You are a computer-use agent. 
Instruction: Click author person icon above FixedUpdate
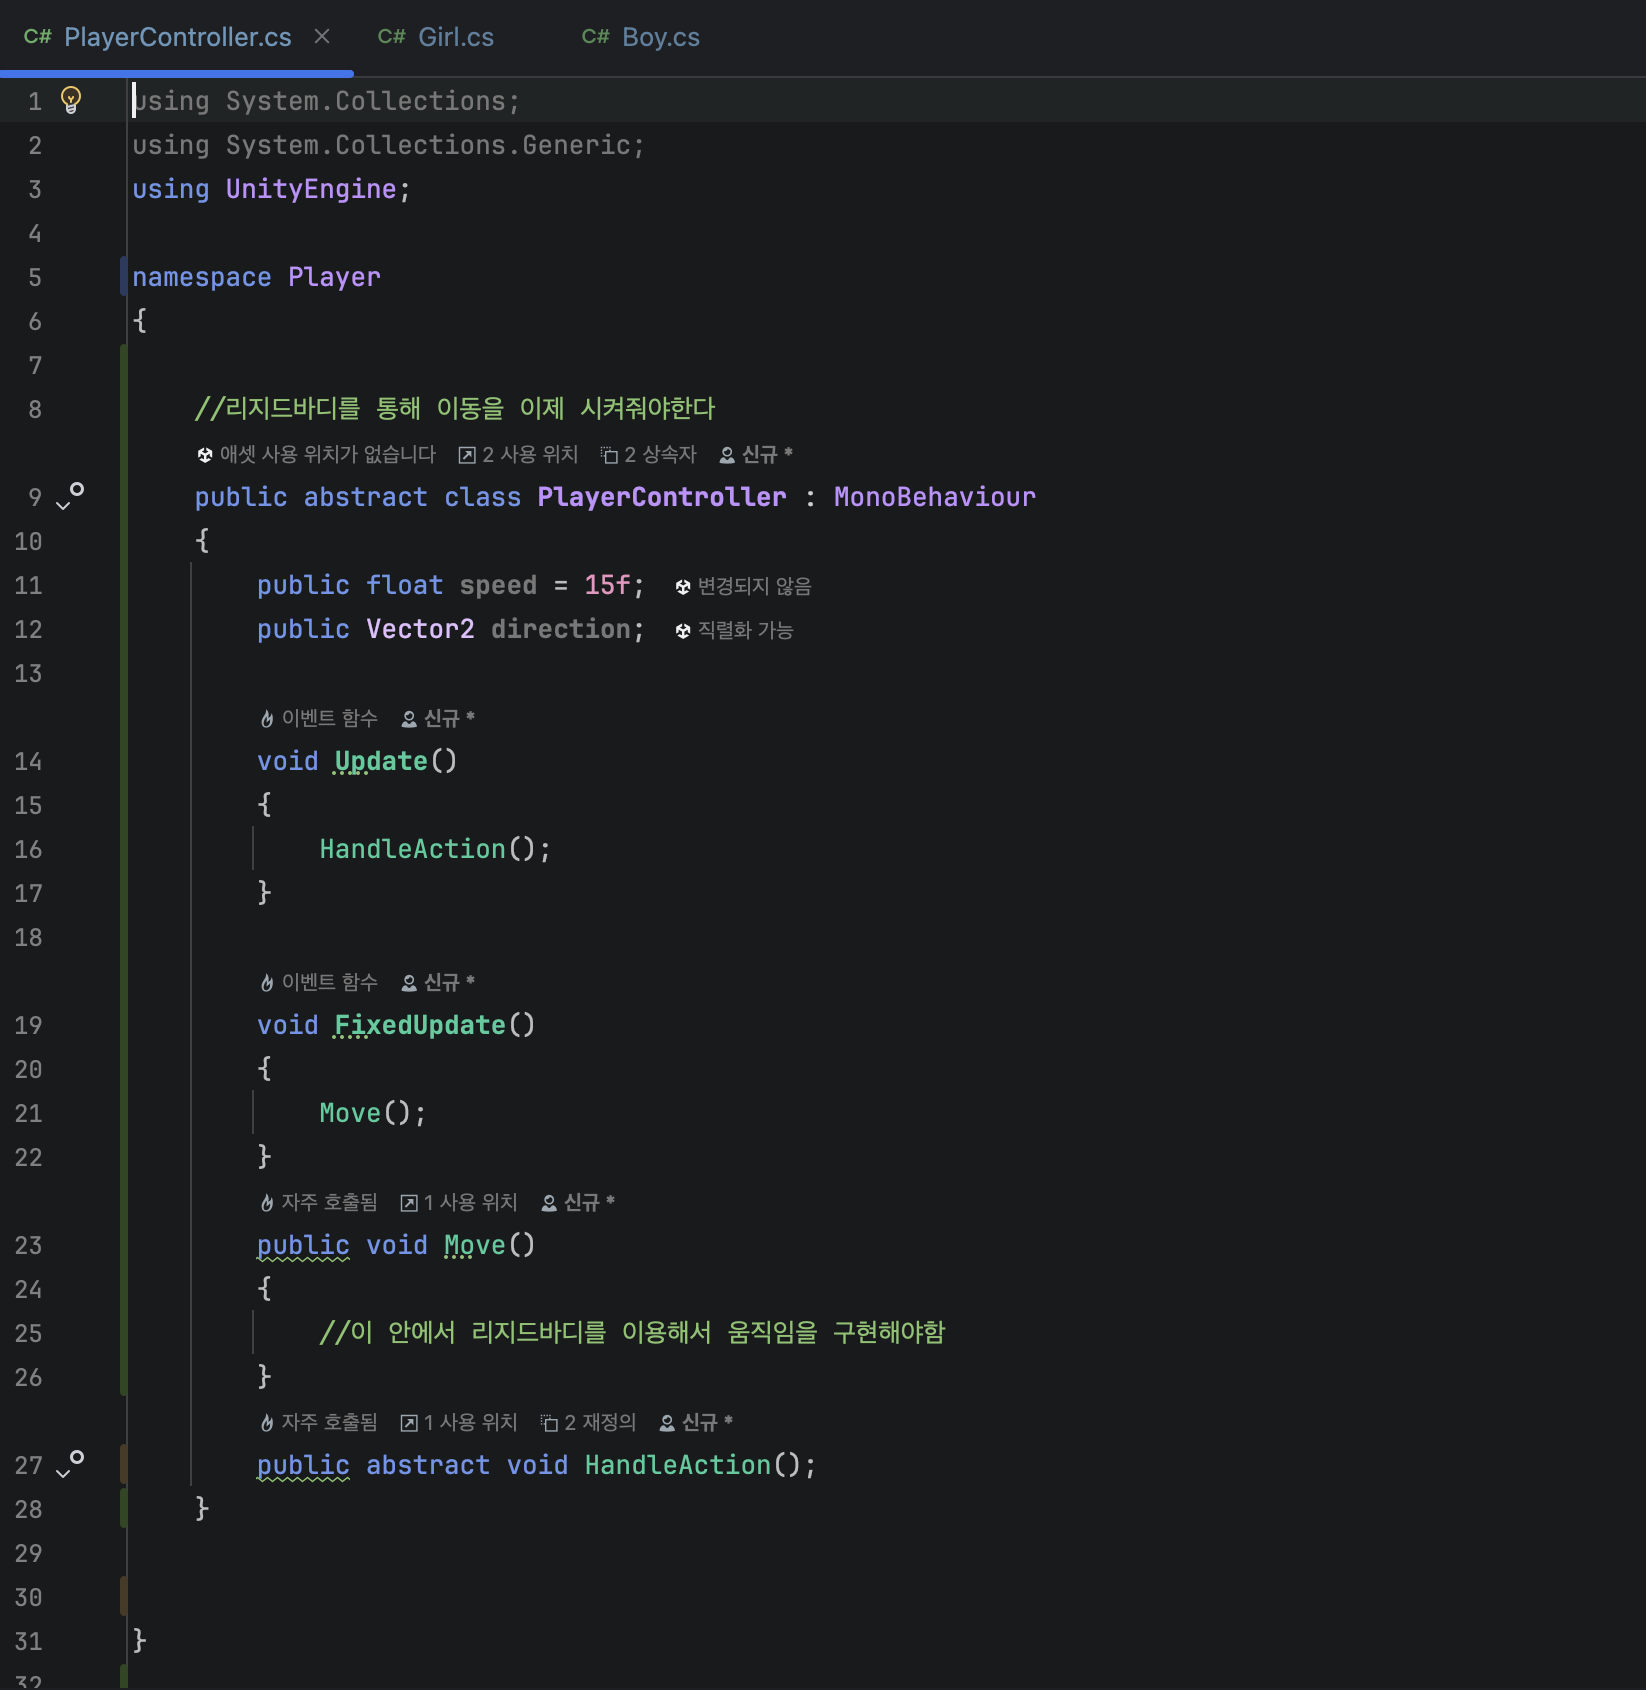click(x=409, y=983)
